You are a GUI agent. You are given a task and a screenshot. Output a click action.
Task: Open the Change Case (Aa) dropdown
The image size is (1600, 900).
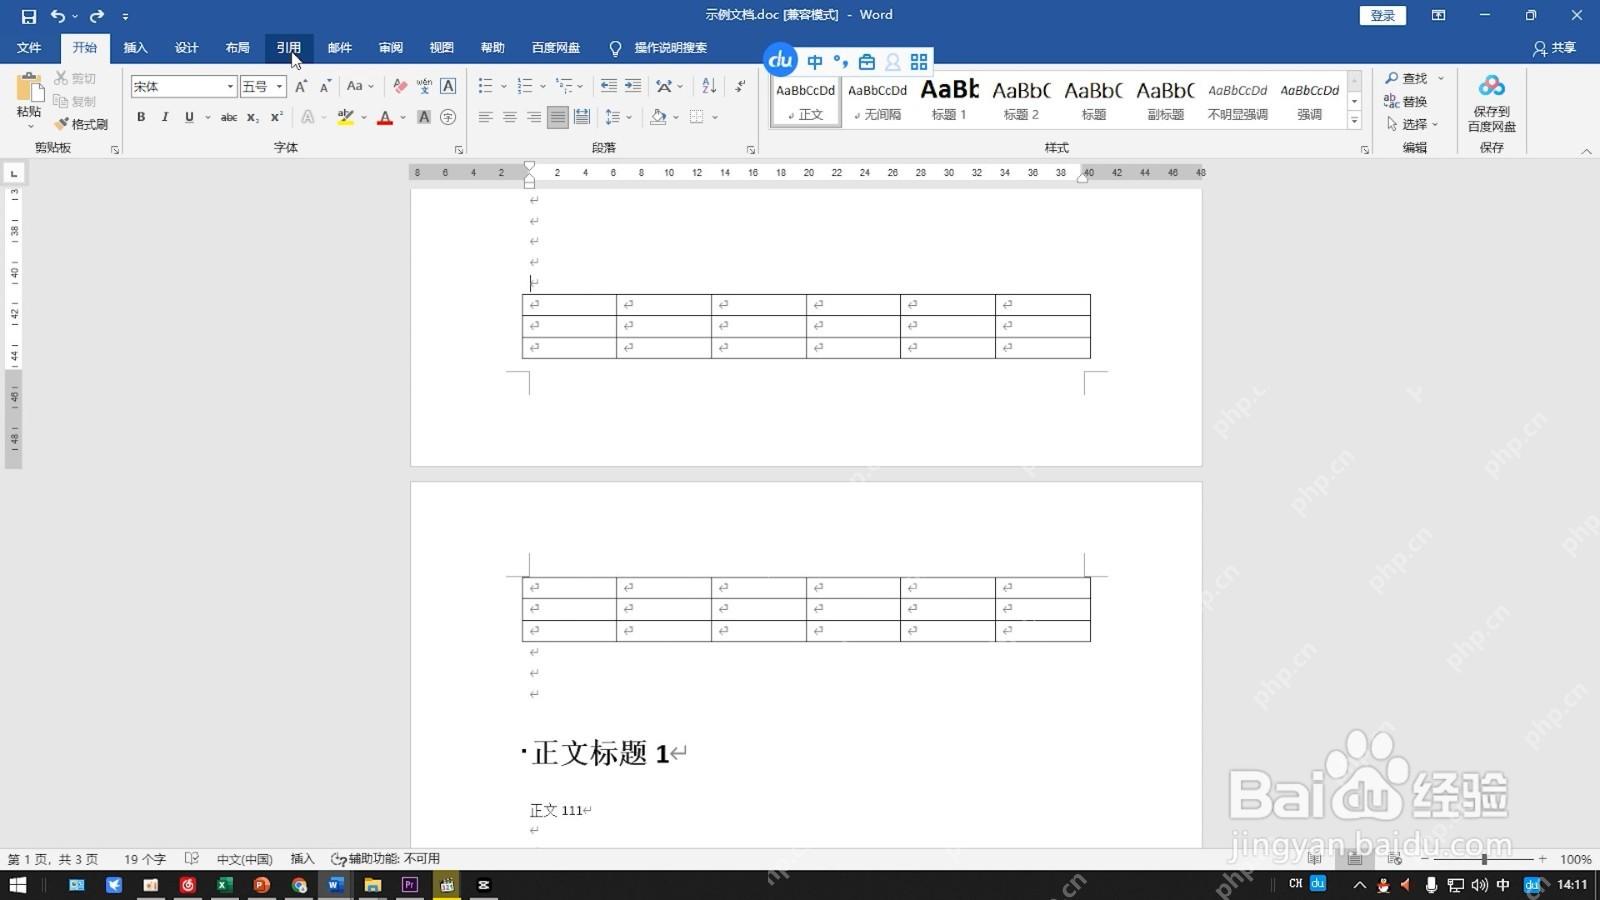coord(360,86)
